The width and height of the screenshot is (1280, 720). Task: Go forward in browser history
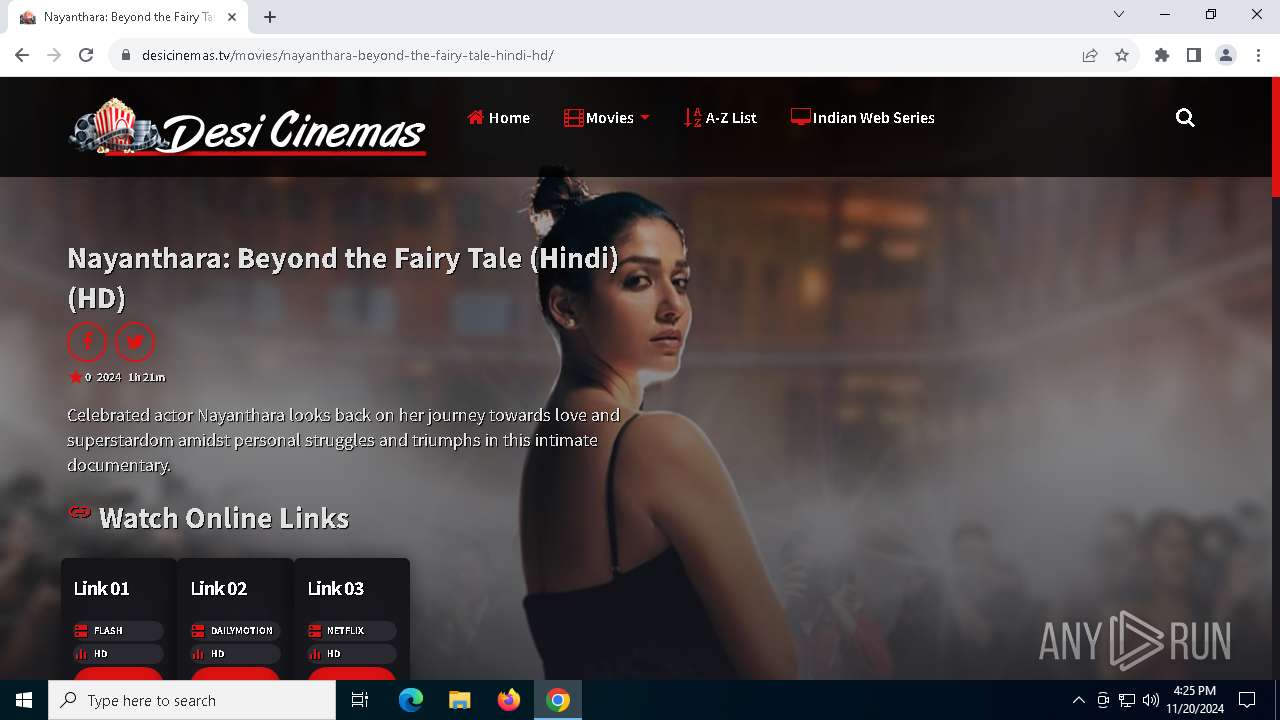click(x=54, y=55)
